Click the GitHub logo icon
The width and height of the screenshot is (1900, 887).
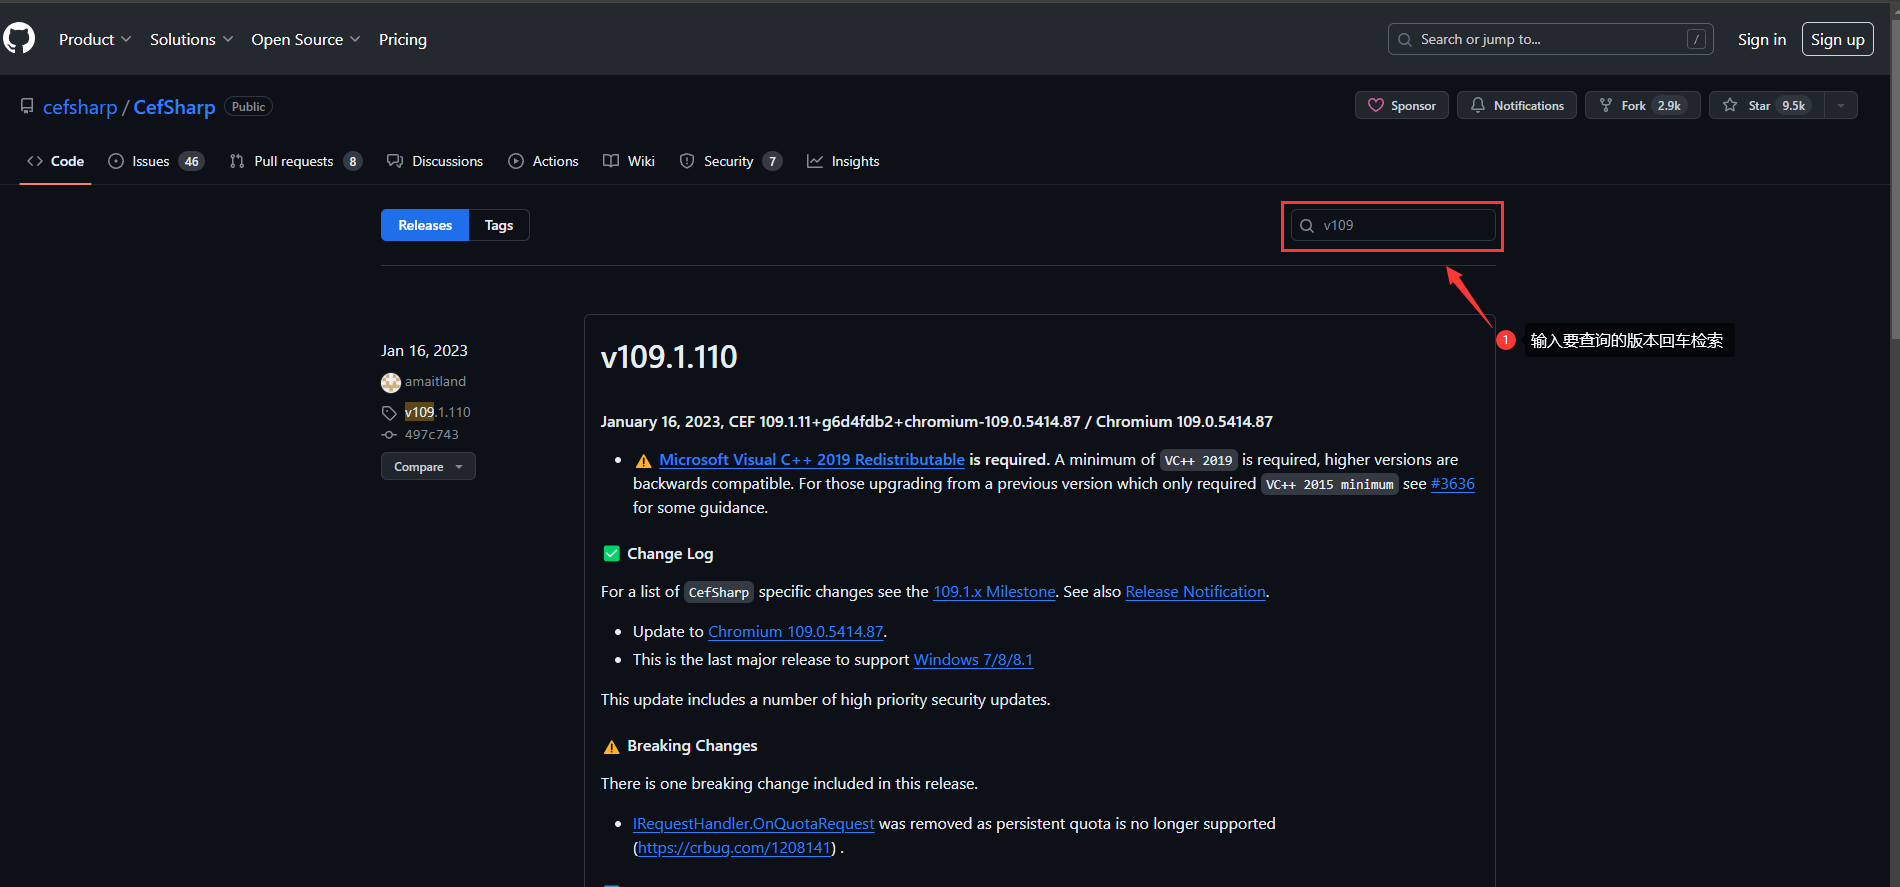click(x=19, y=39)
